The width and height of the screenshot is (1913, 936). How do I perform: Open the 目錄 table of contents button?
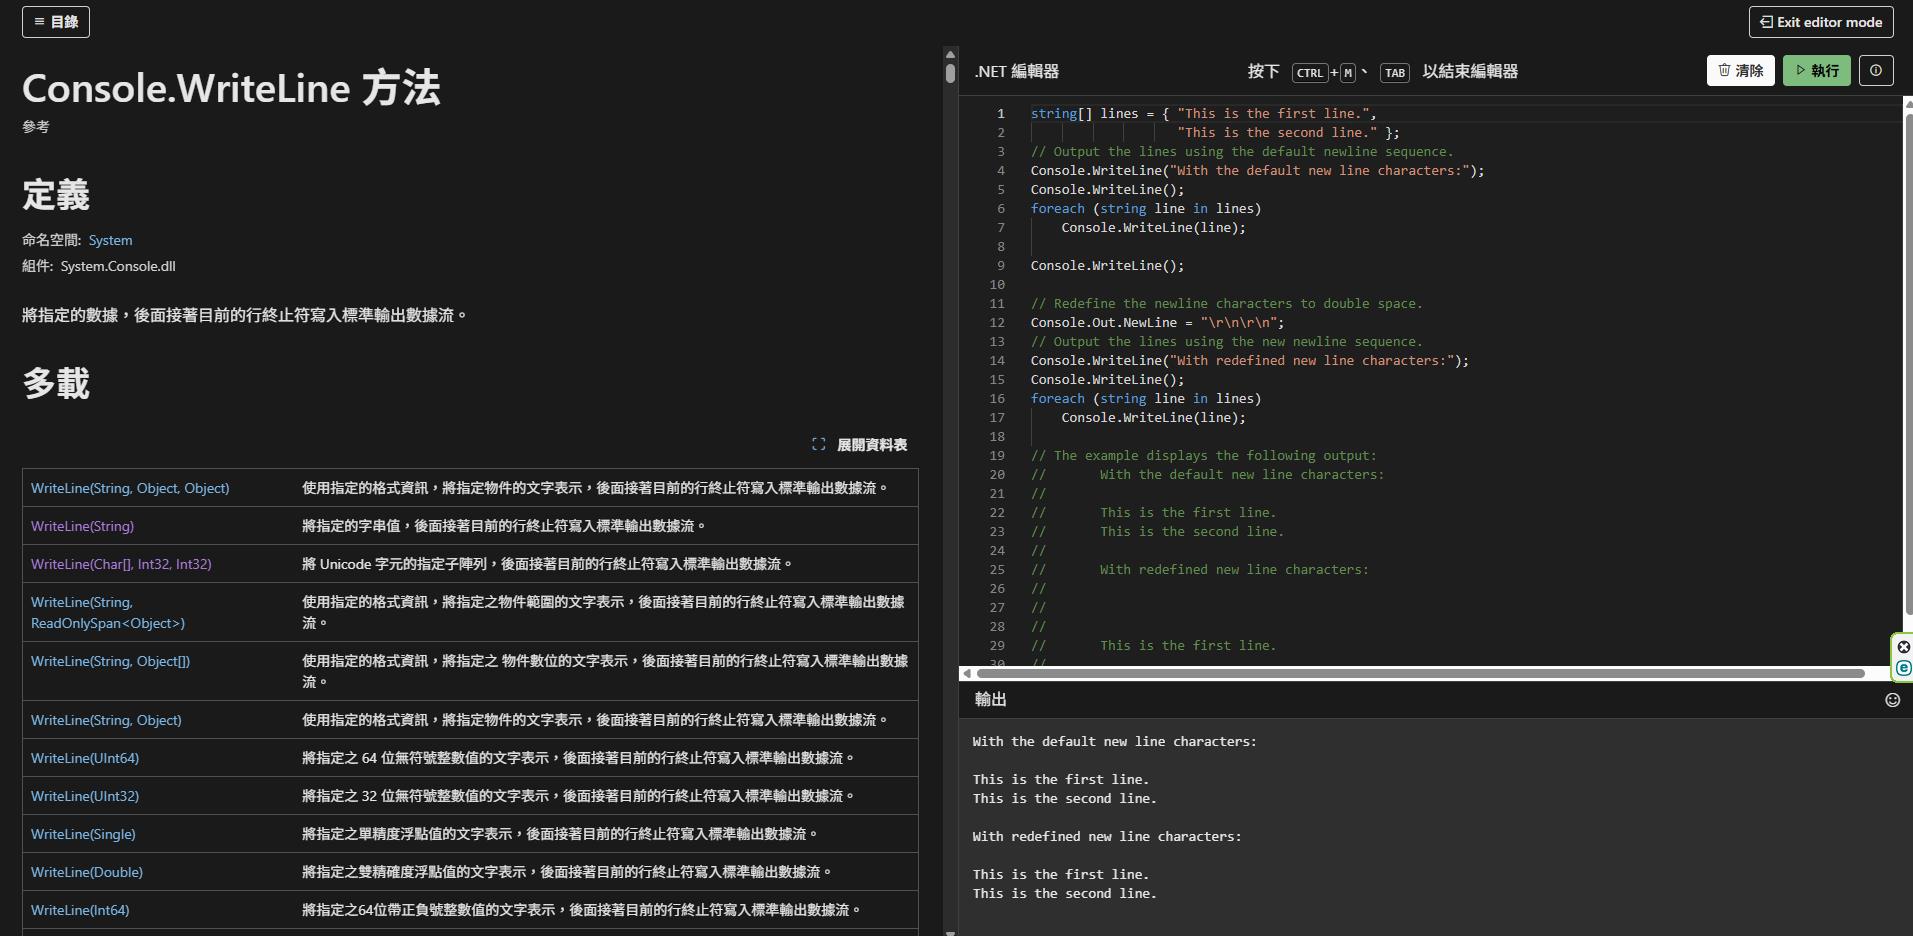click(x=56, y=22)
